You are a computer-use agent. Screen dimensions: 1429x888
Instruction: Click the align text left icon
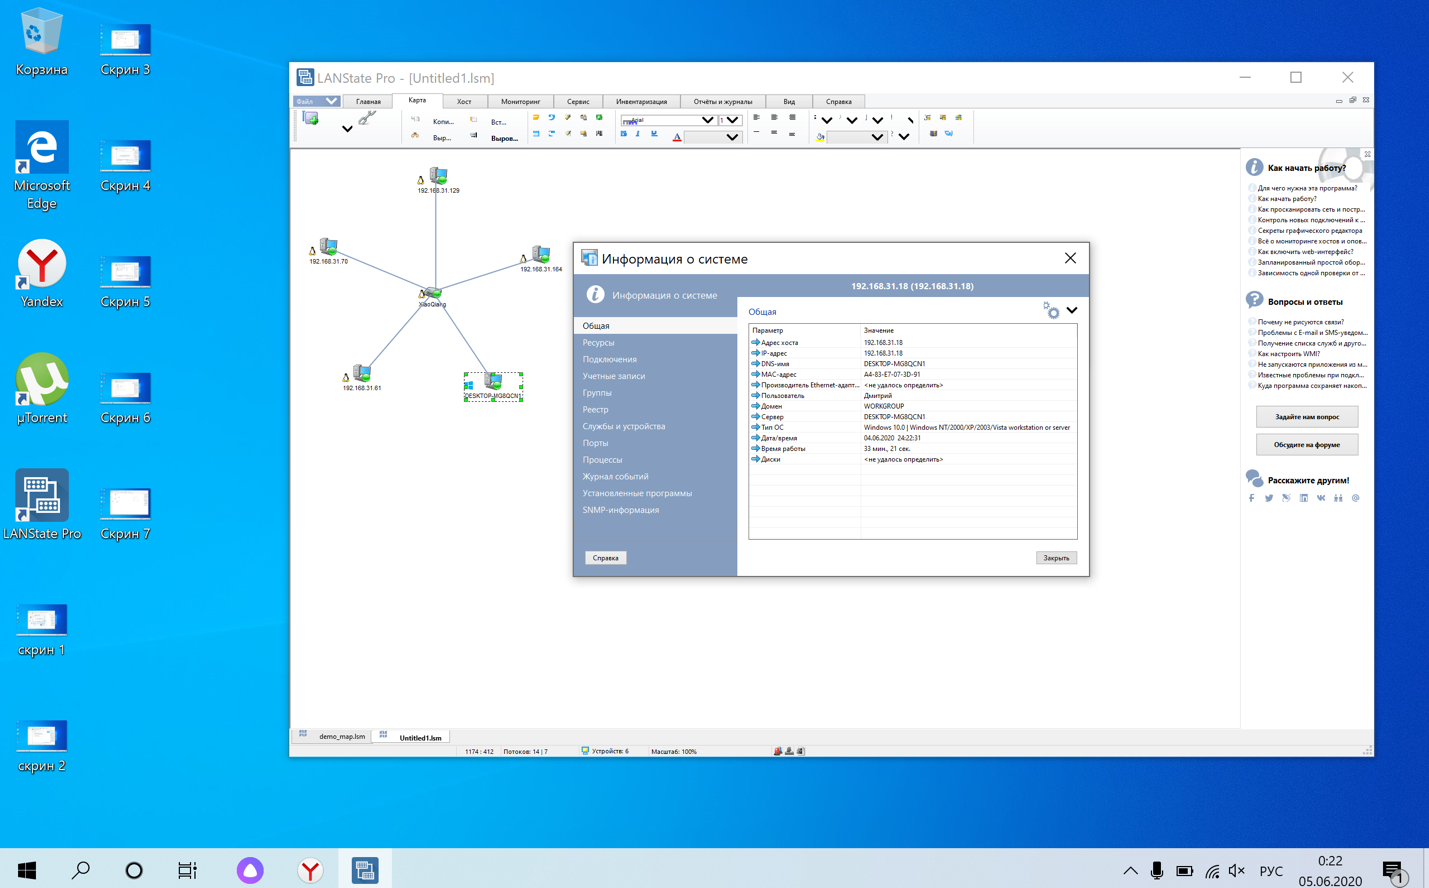[x=756, y=118]
